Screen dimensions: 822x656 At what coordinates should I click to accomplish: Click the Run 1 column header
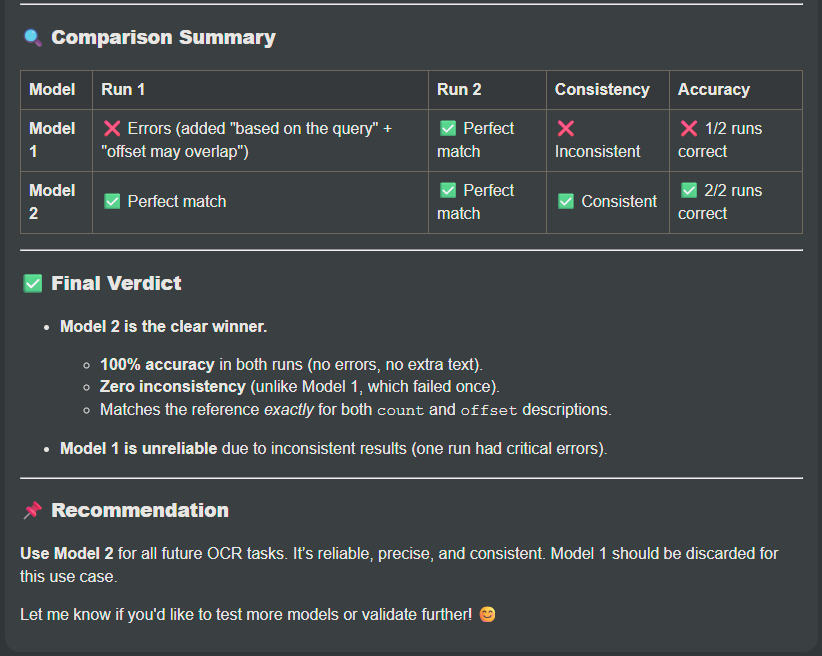(x=123, y=90)
